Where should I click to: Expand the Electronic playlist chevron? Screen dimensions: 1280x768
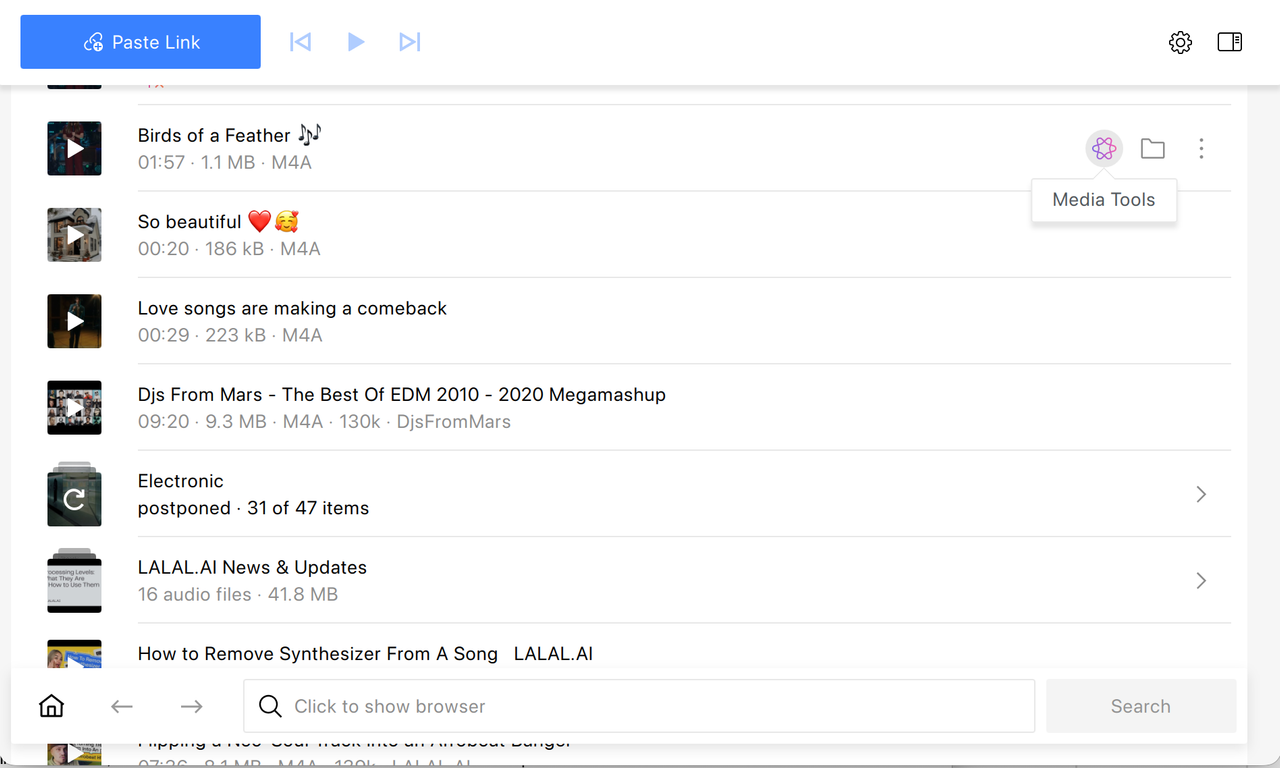1201,494
